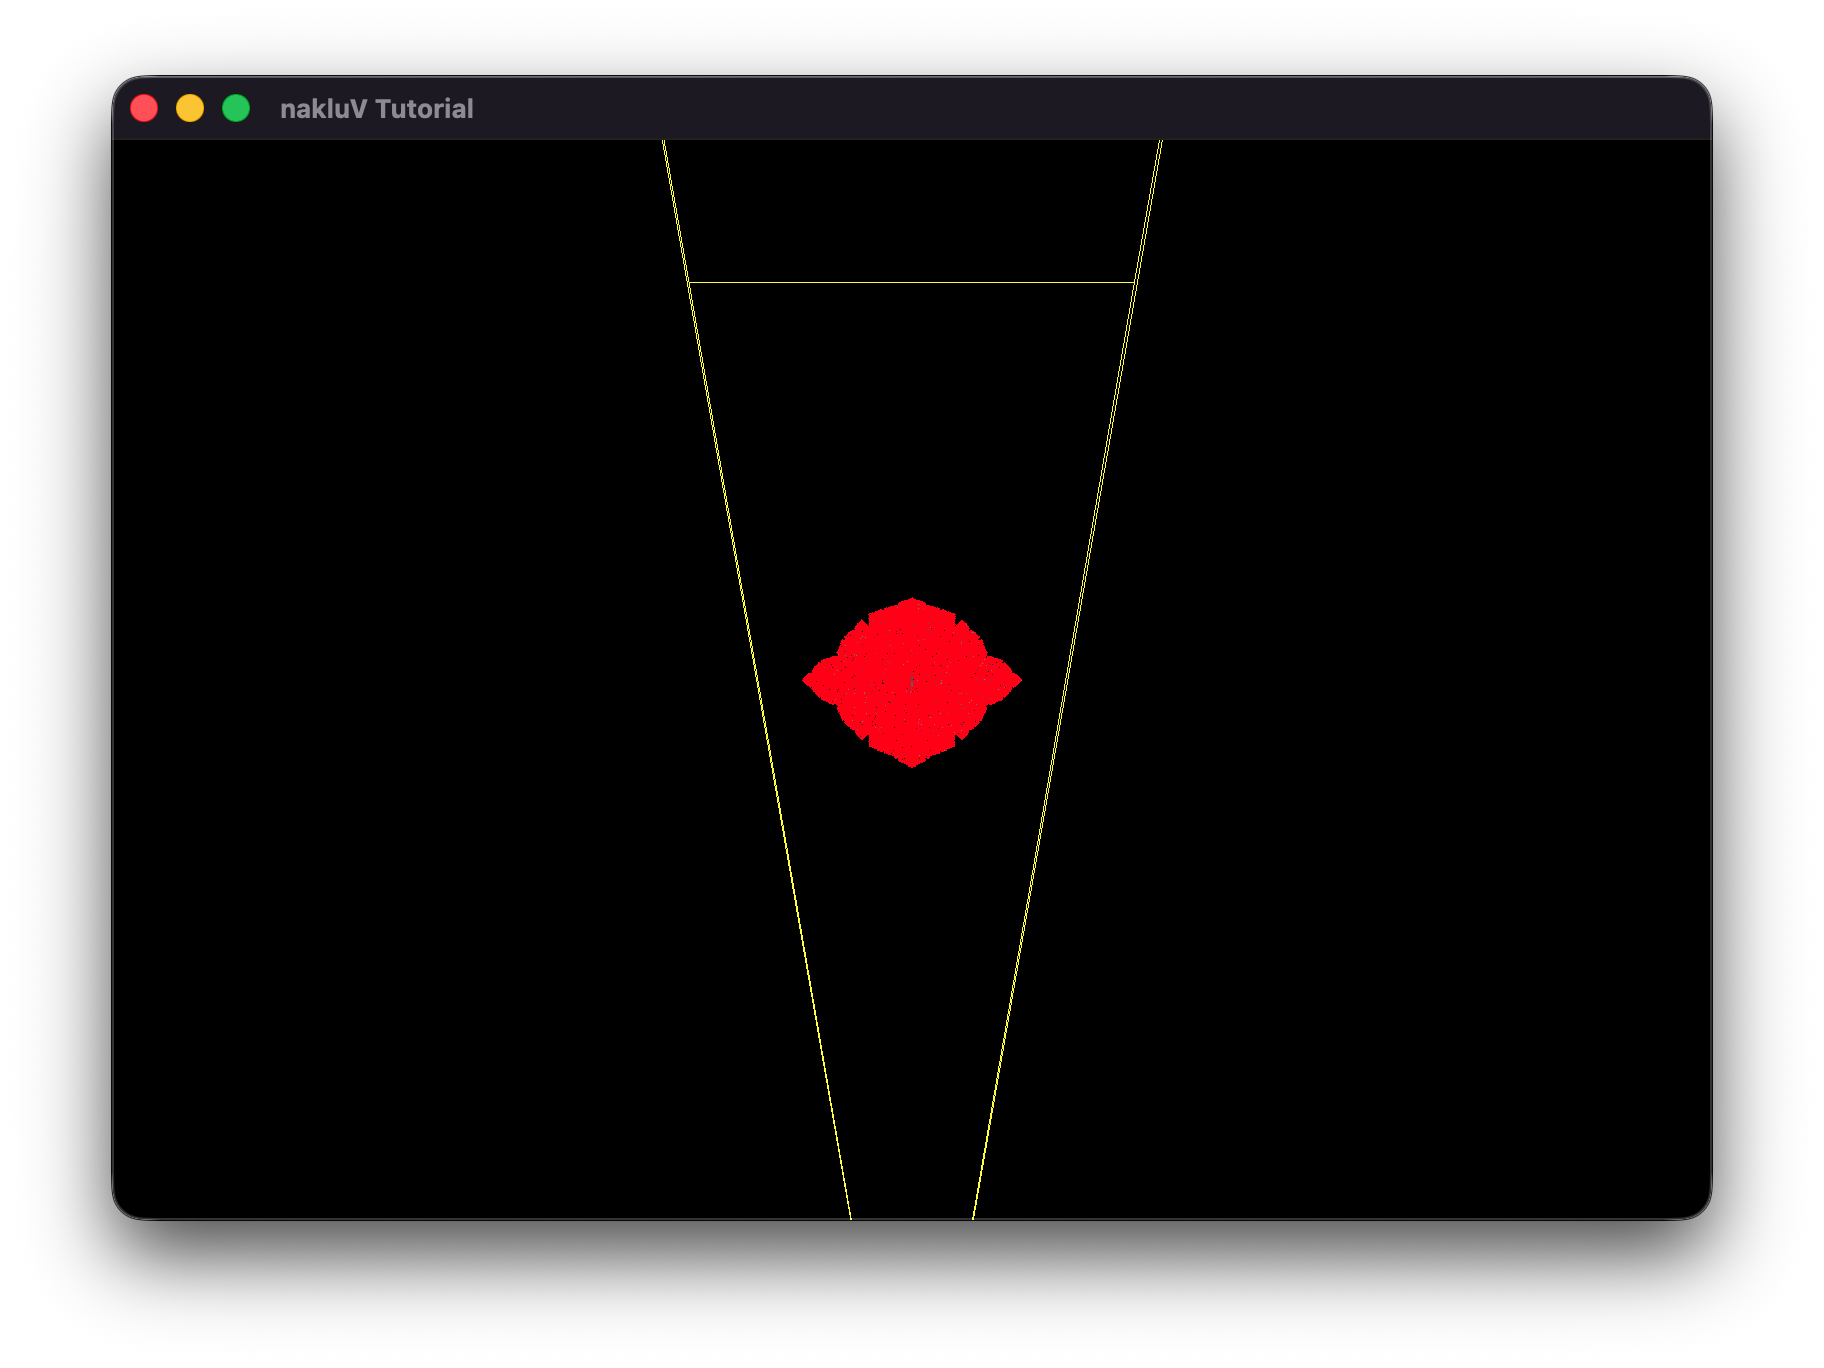Click the right point of the red shape
1824x1368 pixels.
[1017, 680]
